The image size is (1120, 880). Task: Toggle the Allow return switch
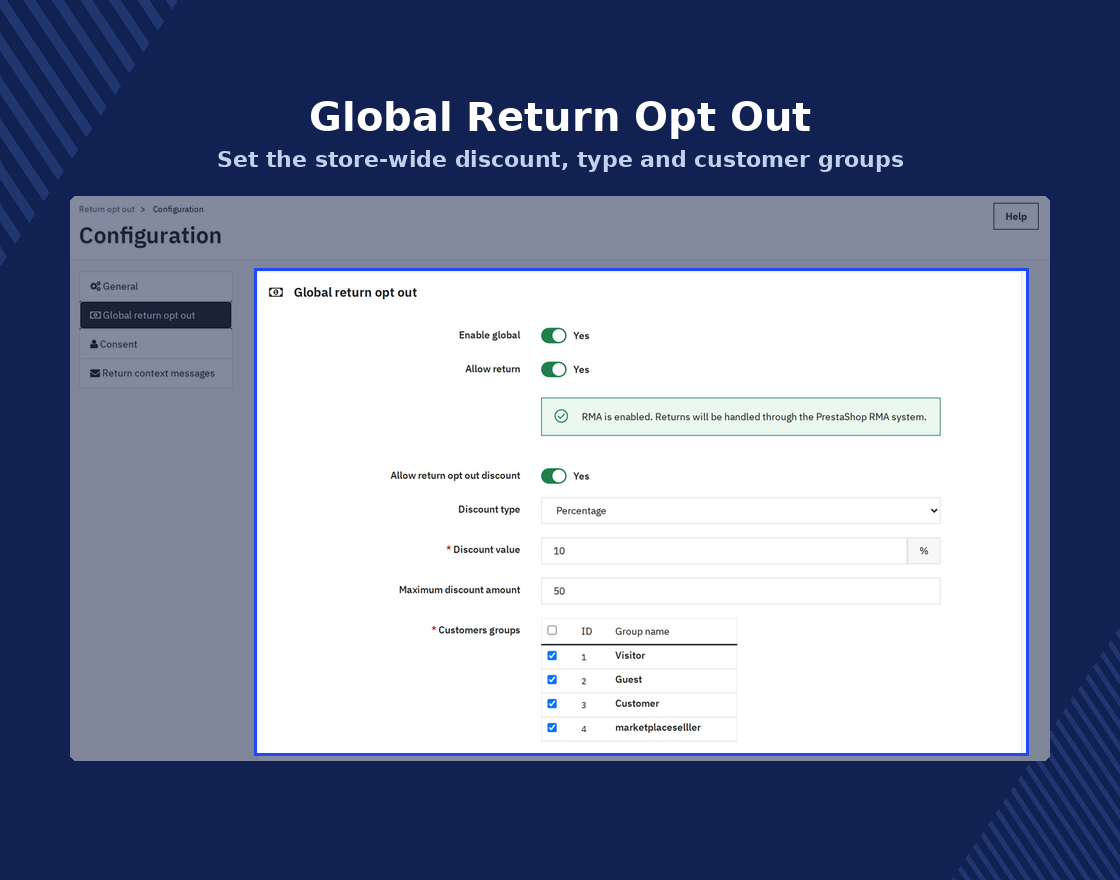click(554, 369)
